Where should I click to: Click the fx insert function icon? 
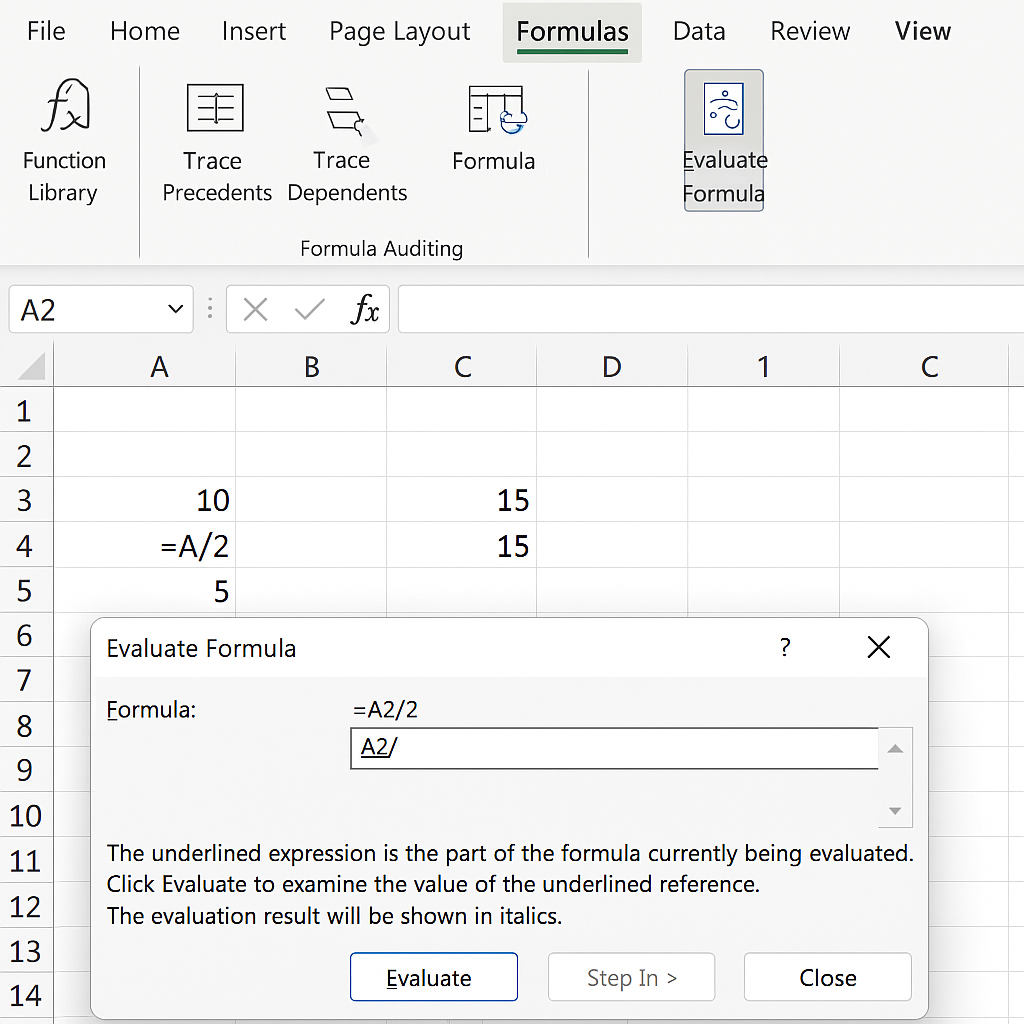coord(365,310)
